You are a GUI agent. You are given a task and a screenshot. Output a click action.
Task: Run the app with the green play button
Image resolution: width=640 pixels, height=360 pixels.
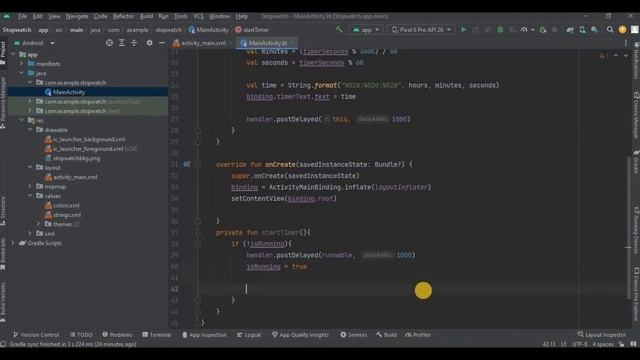(463, 30)
